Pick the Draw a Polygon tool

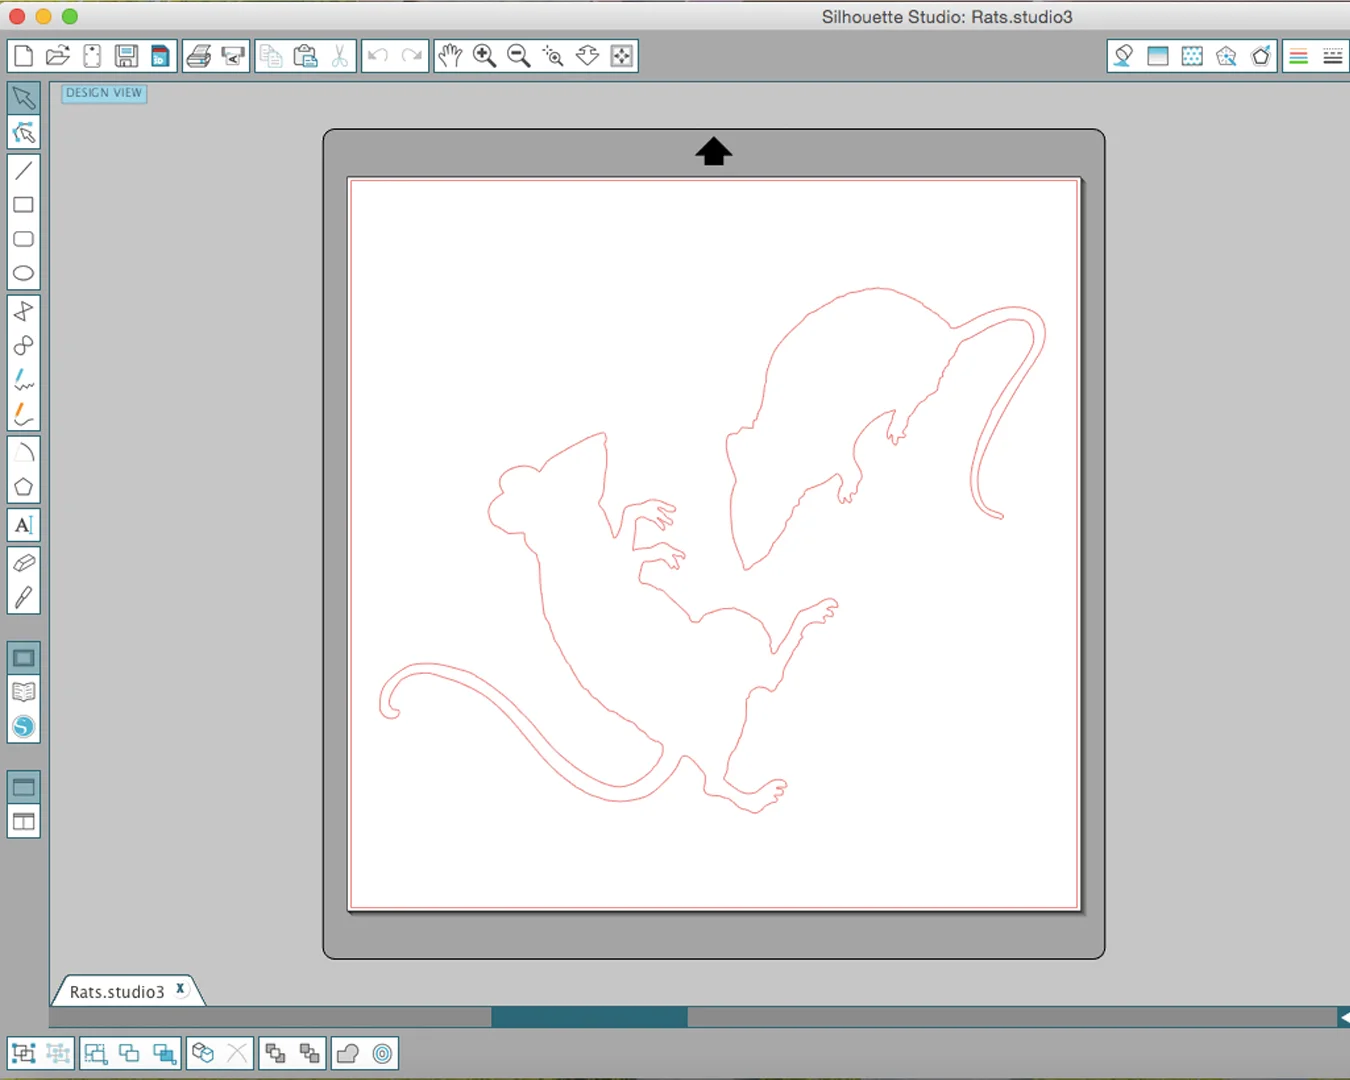coord(24,311)
